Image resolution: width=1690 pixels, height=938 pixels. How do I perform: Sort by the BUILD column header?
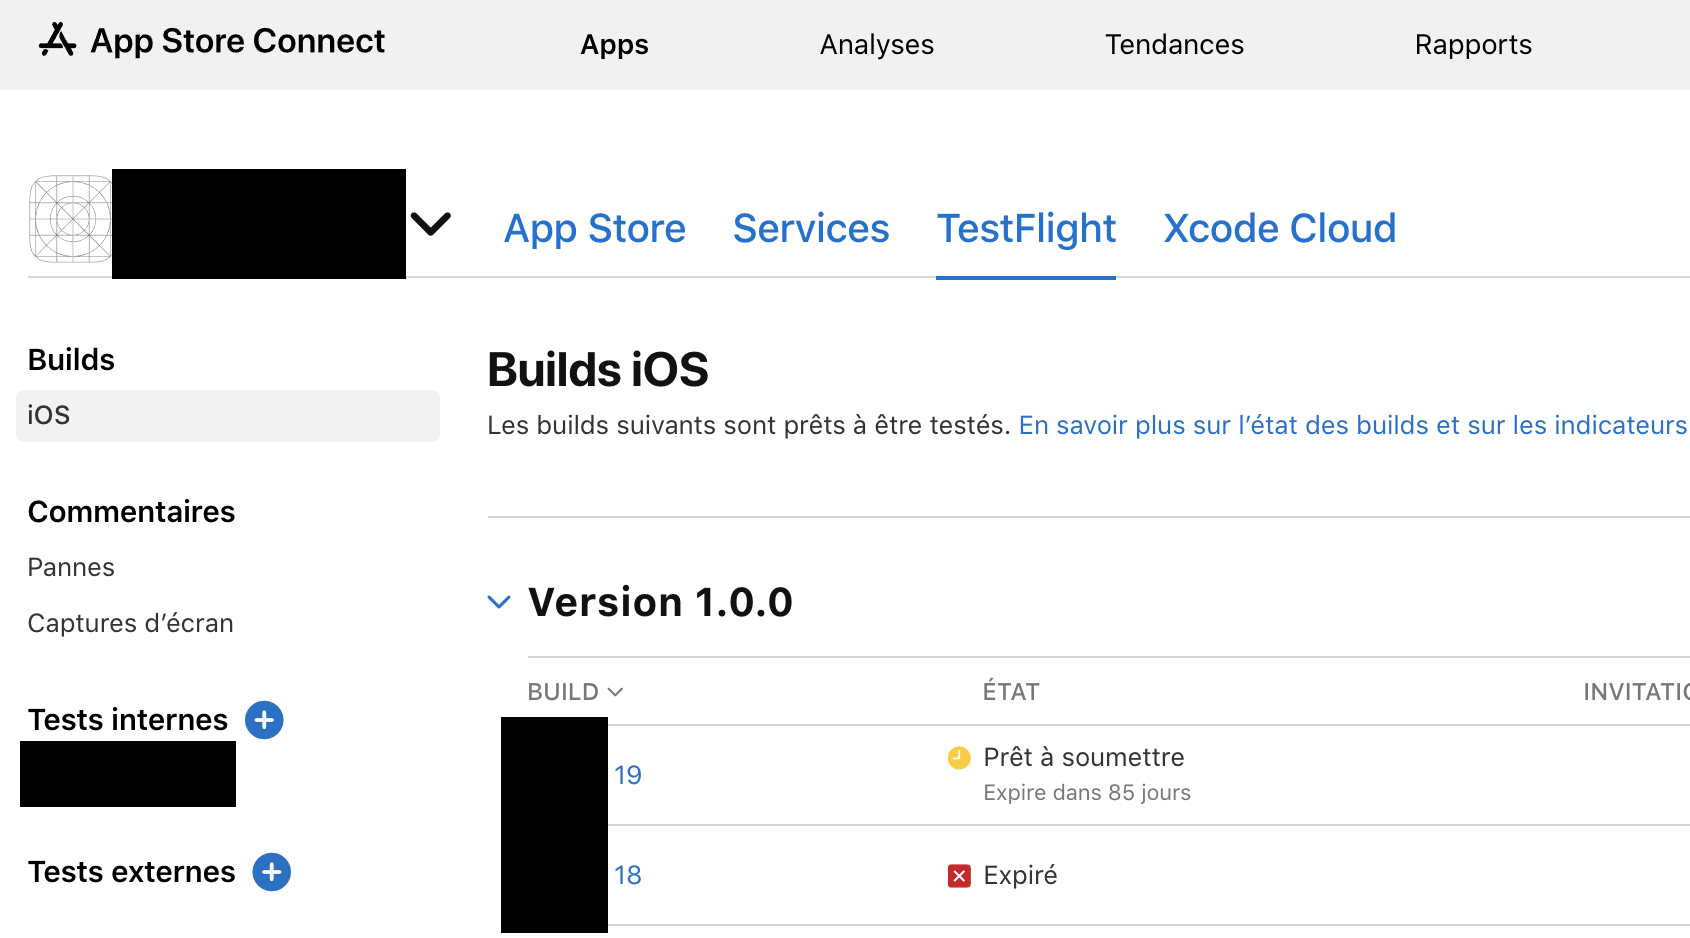point(575,692)
